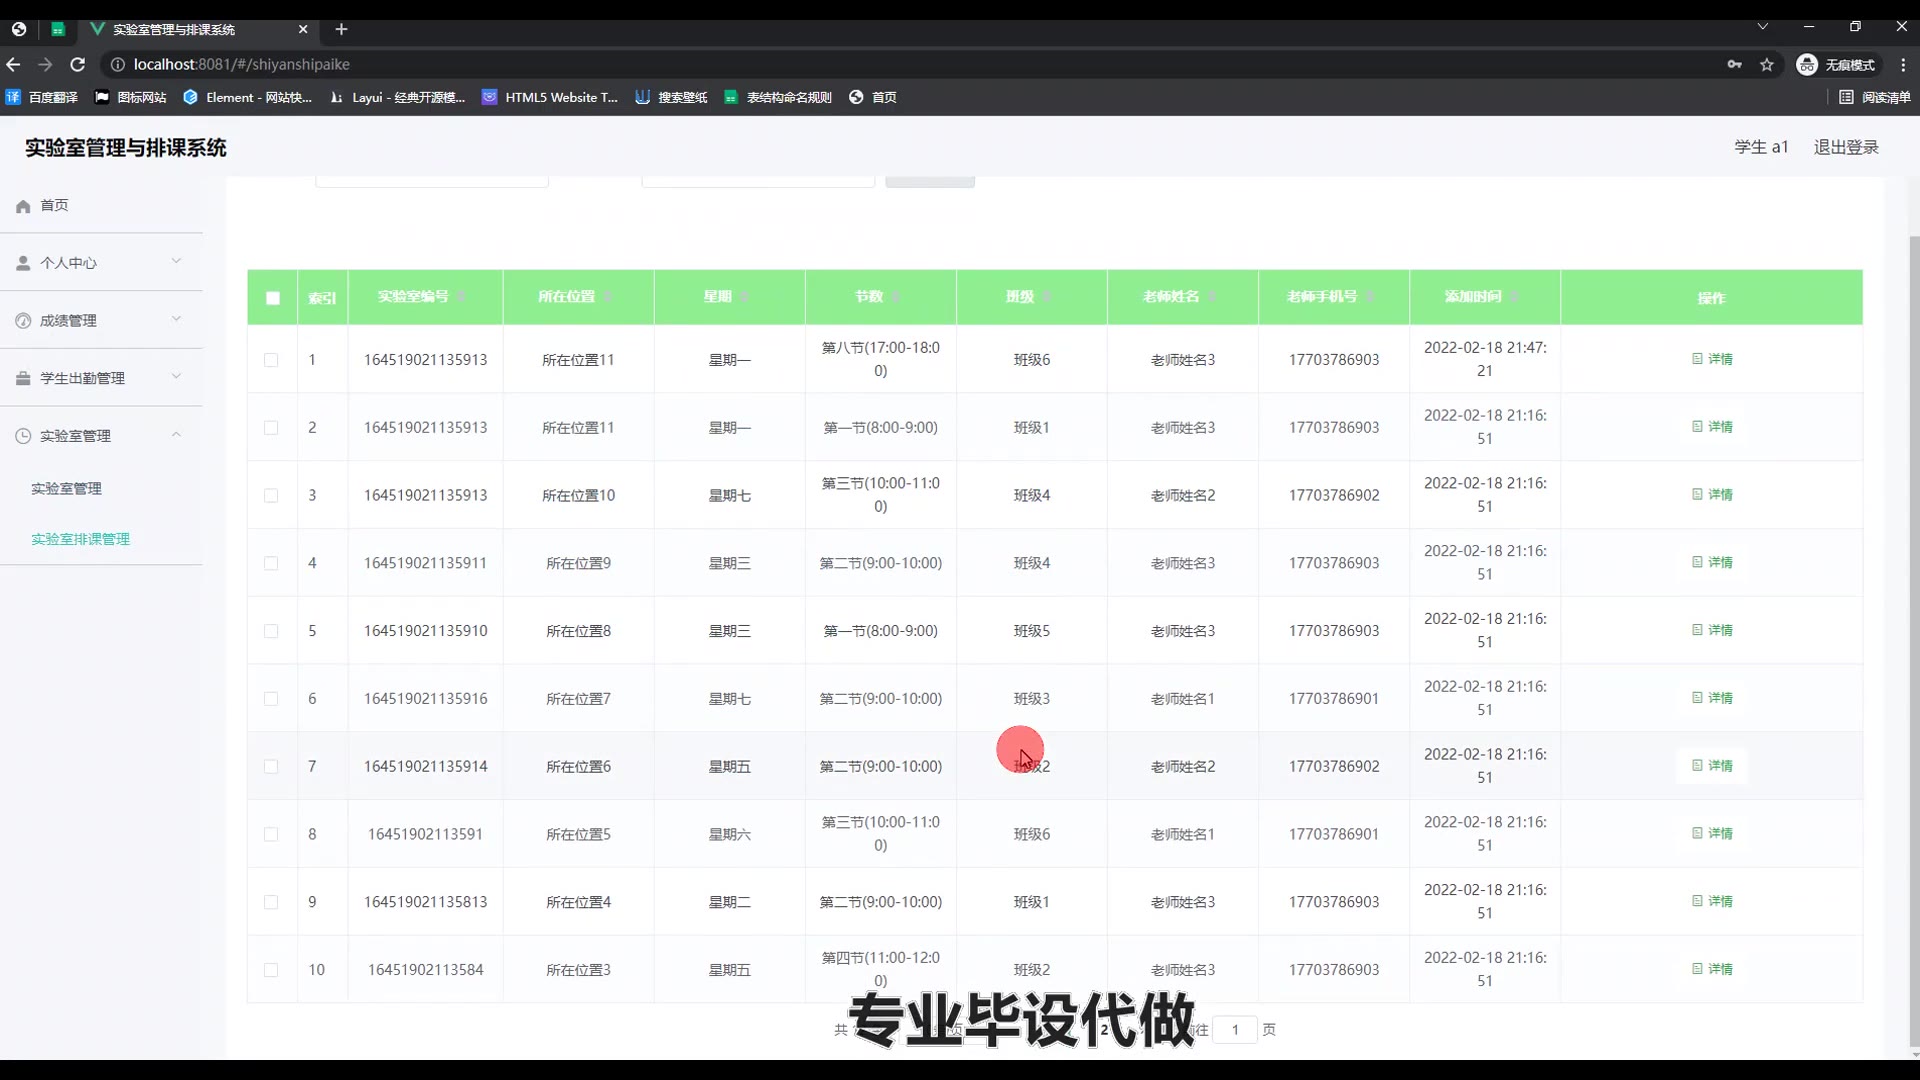Click the clock icon beside 实验室管理
Image resolution: width=1920 pixels, height=1080 pixels.
pos(23,436)
